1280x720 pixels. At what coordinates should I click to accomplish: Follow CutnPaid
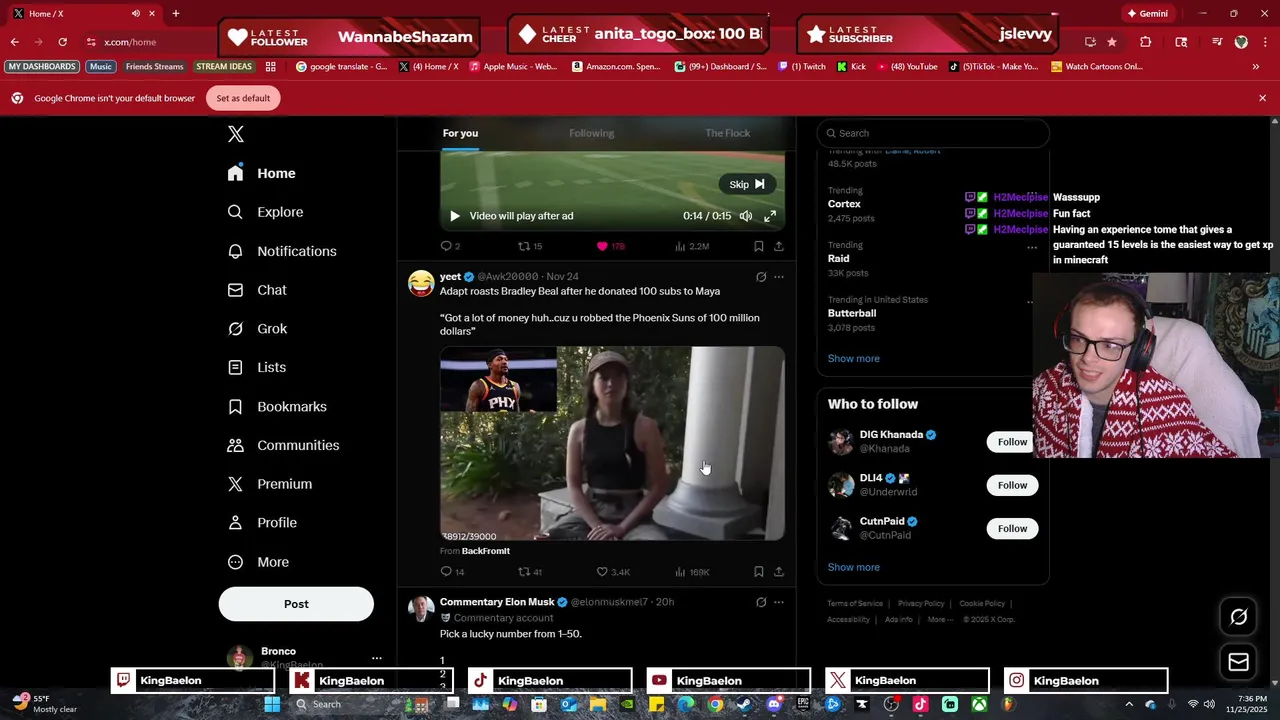(x=1012, y=528)
